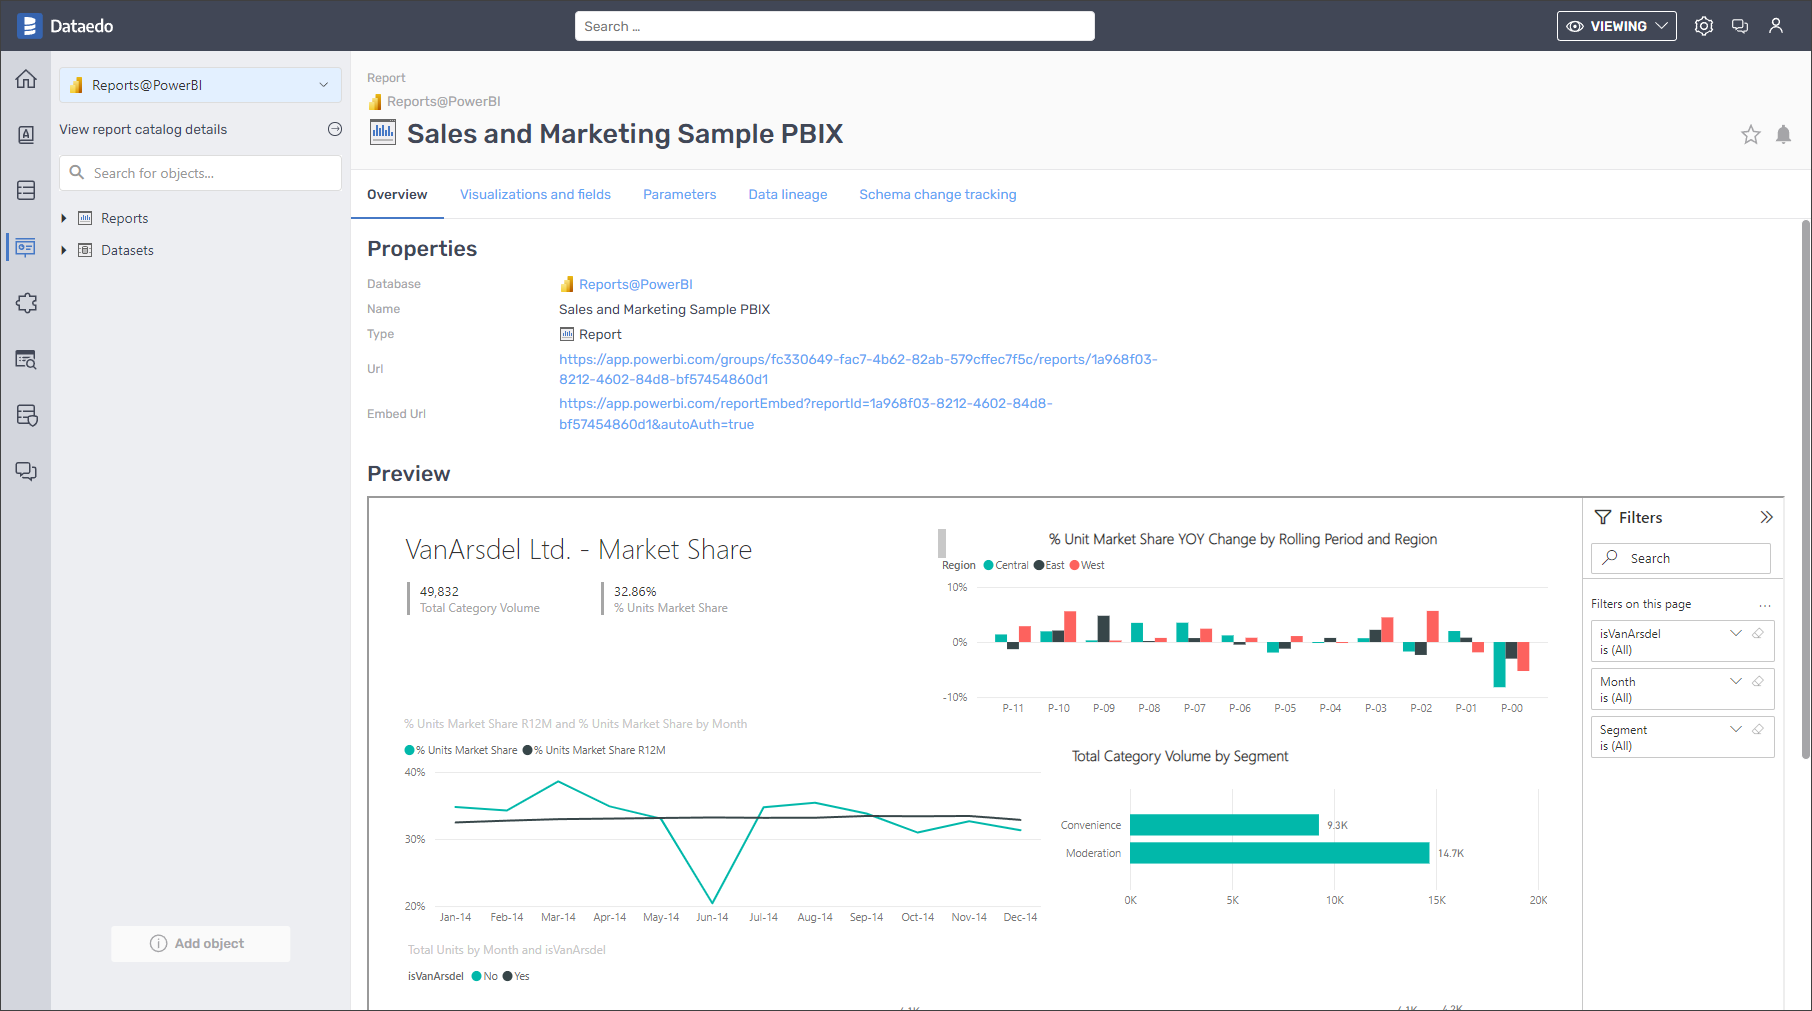Select the active Reports catalog sidebar icon

(x=25, y=247)
